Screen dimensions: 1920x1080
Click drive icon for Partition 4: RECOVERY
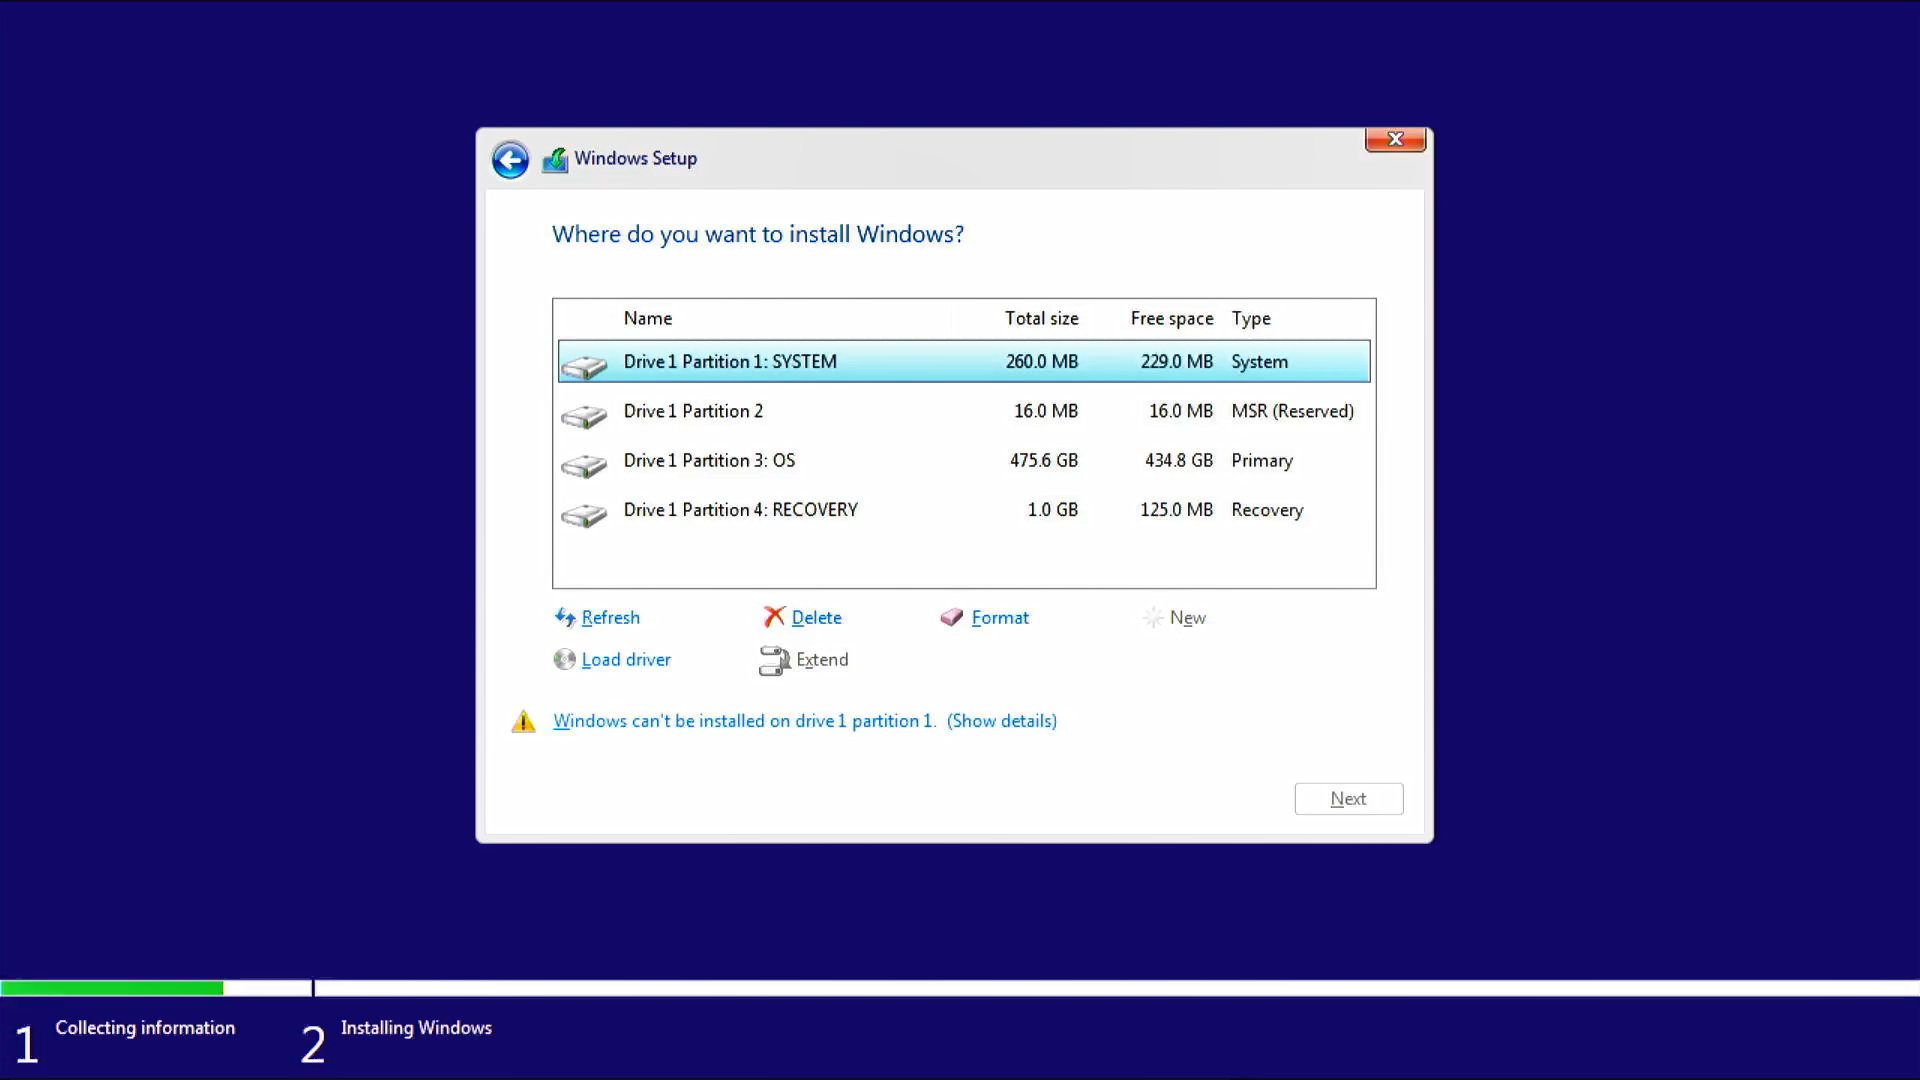[x=584, y=514]
